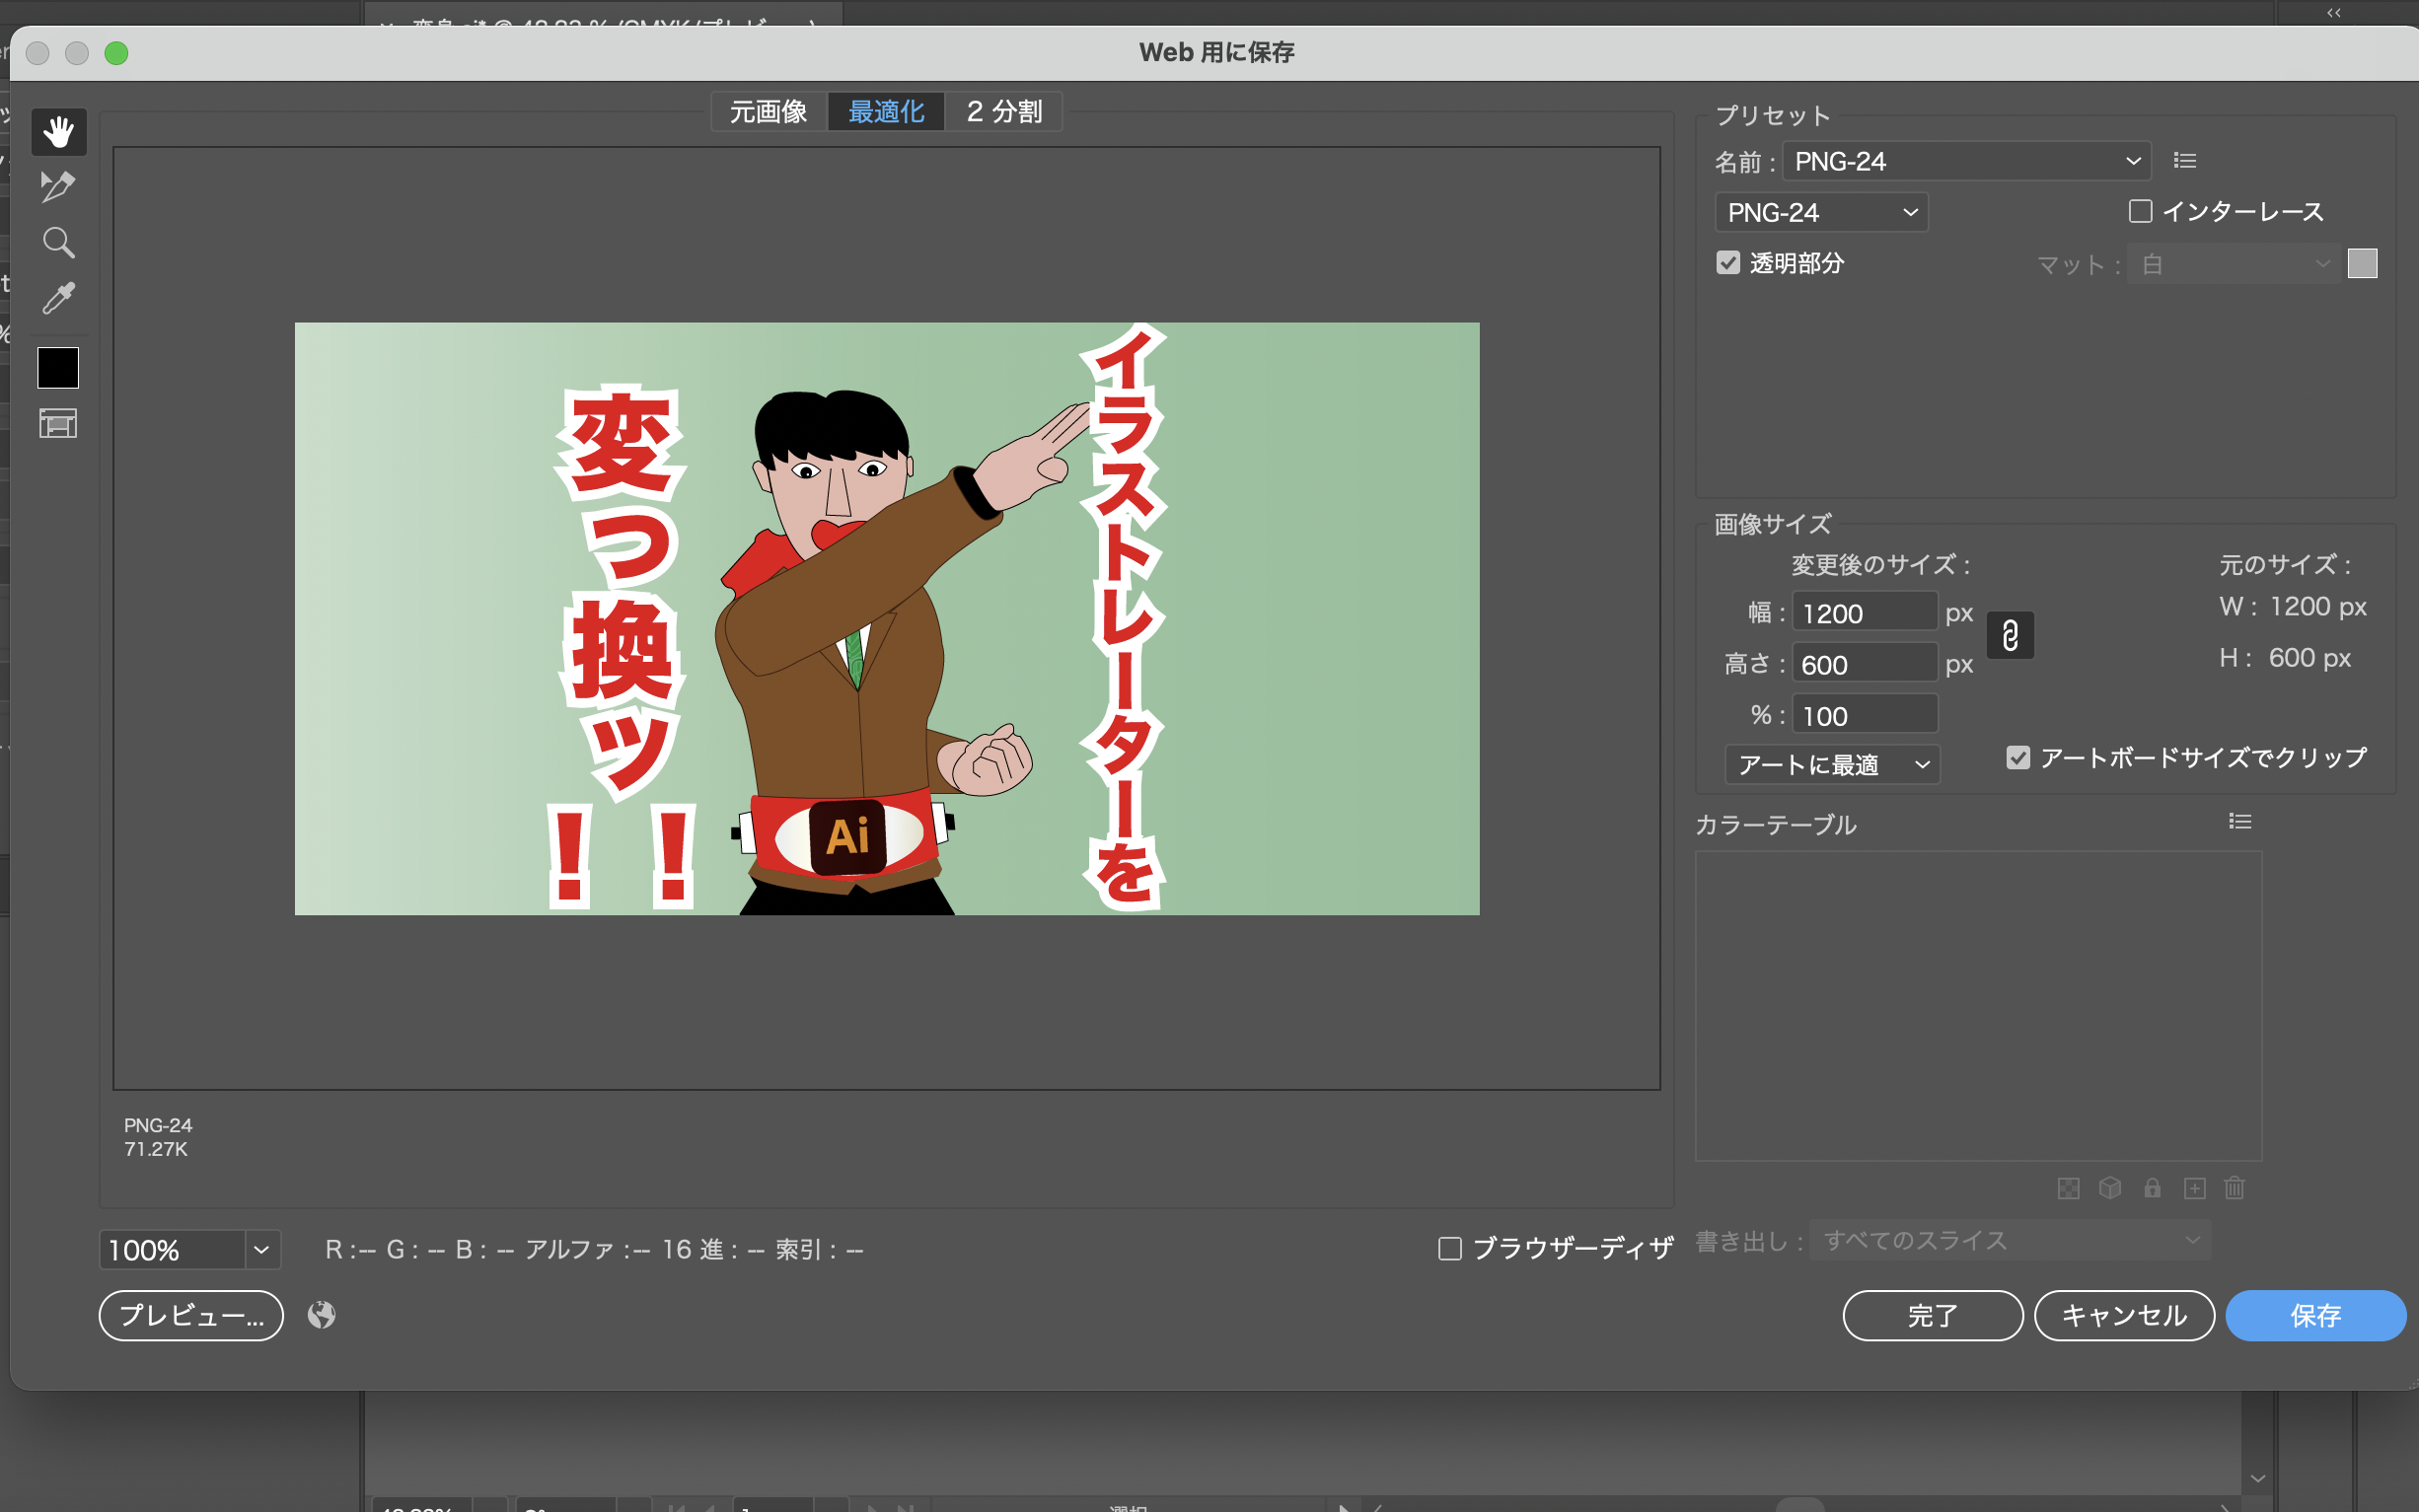This screenshot has height=1512, width=2419.
Task: Select the Zoom magnifier tool
Action: click(x=58, y=242)
